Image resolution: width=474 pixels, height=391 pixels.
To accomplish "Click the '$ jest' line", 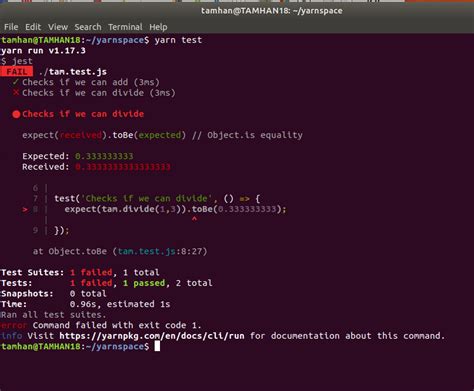I will point(17,61).
